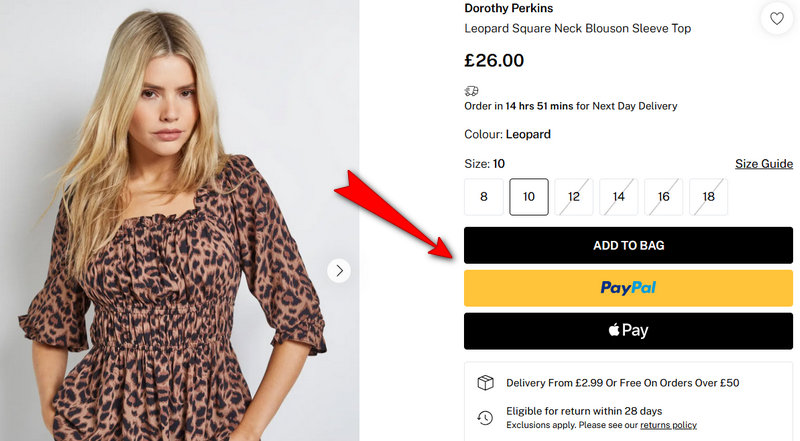Show next product image with arrow

coord(339,270)
